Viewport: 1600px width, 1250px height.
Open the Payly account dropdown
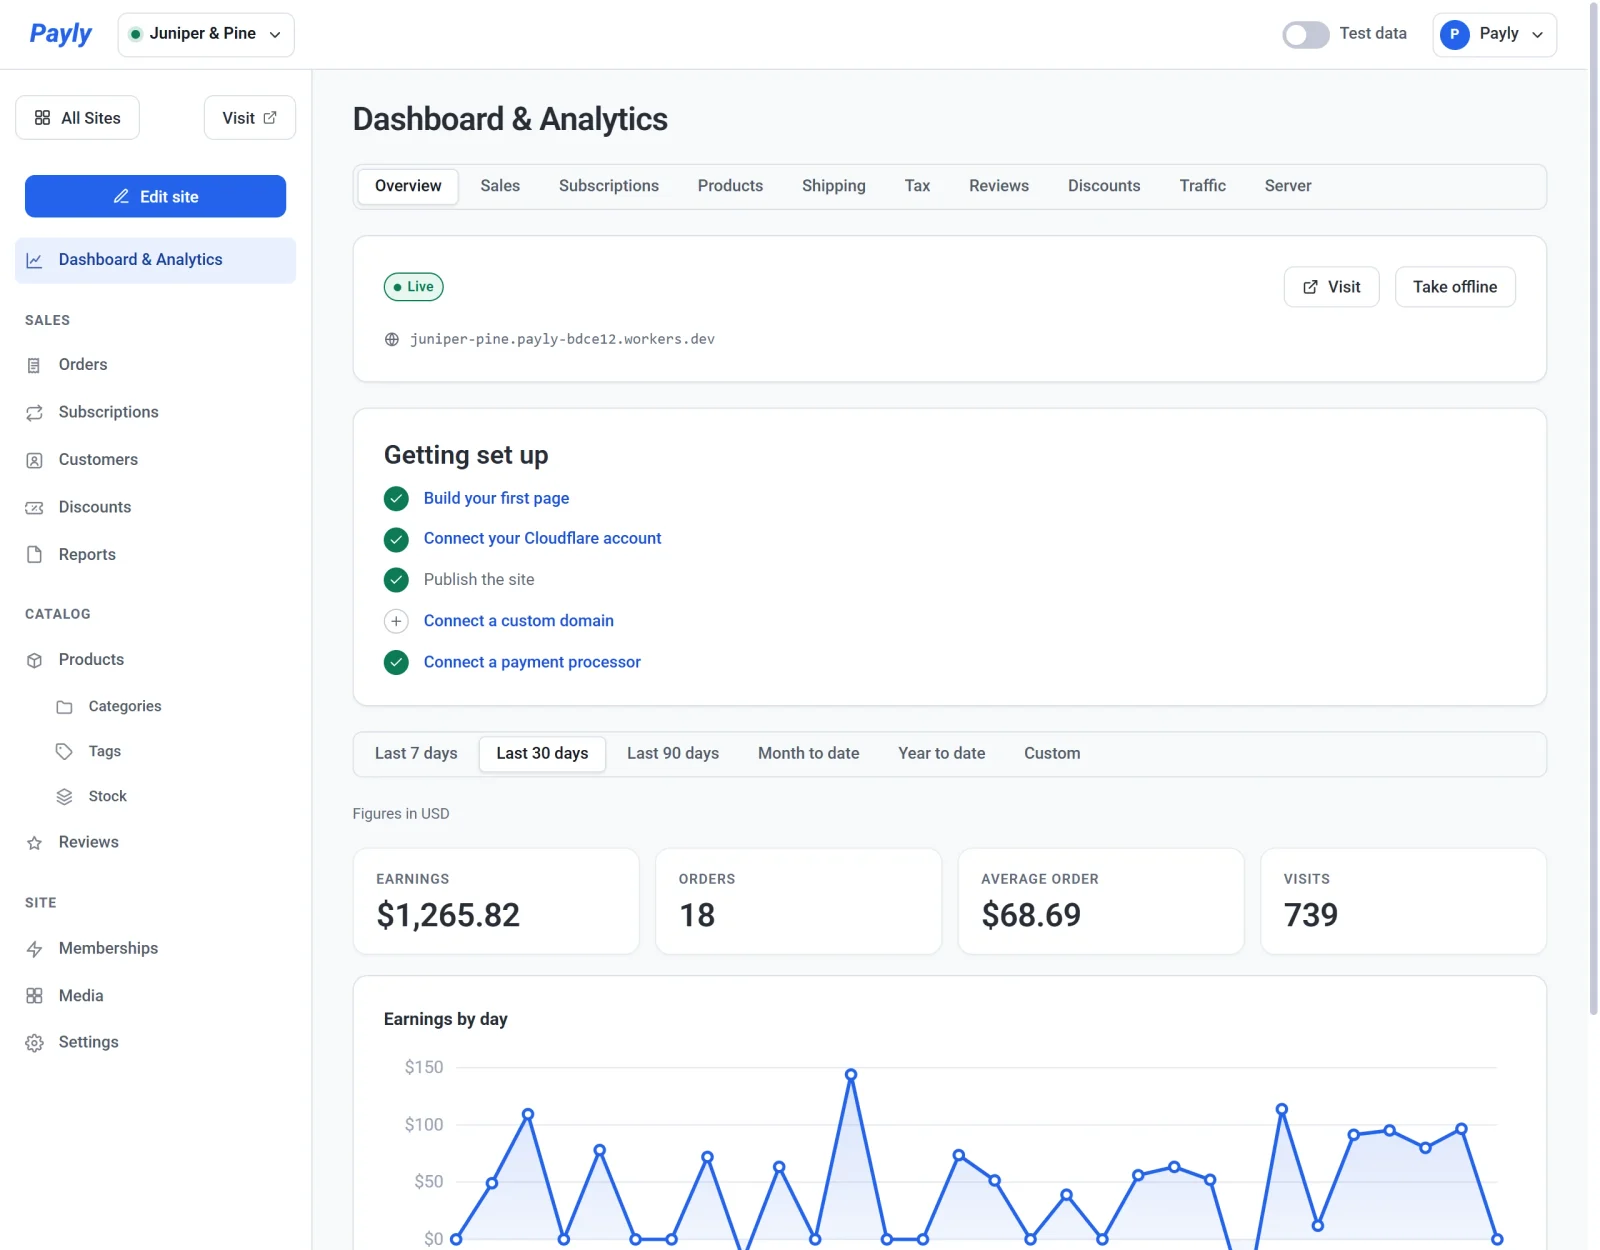[x=1494, y=34]
